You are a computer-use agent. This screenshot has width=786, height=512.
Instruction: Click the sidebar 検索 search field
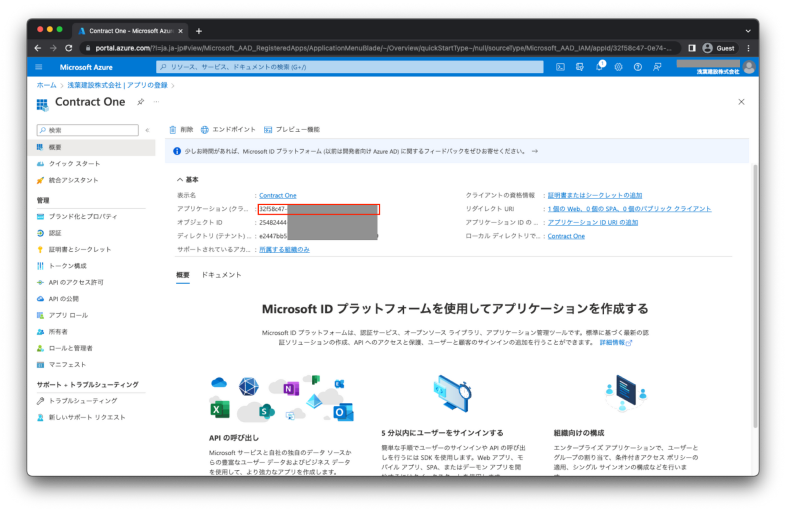click(88, 130)
